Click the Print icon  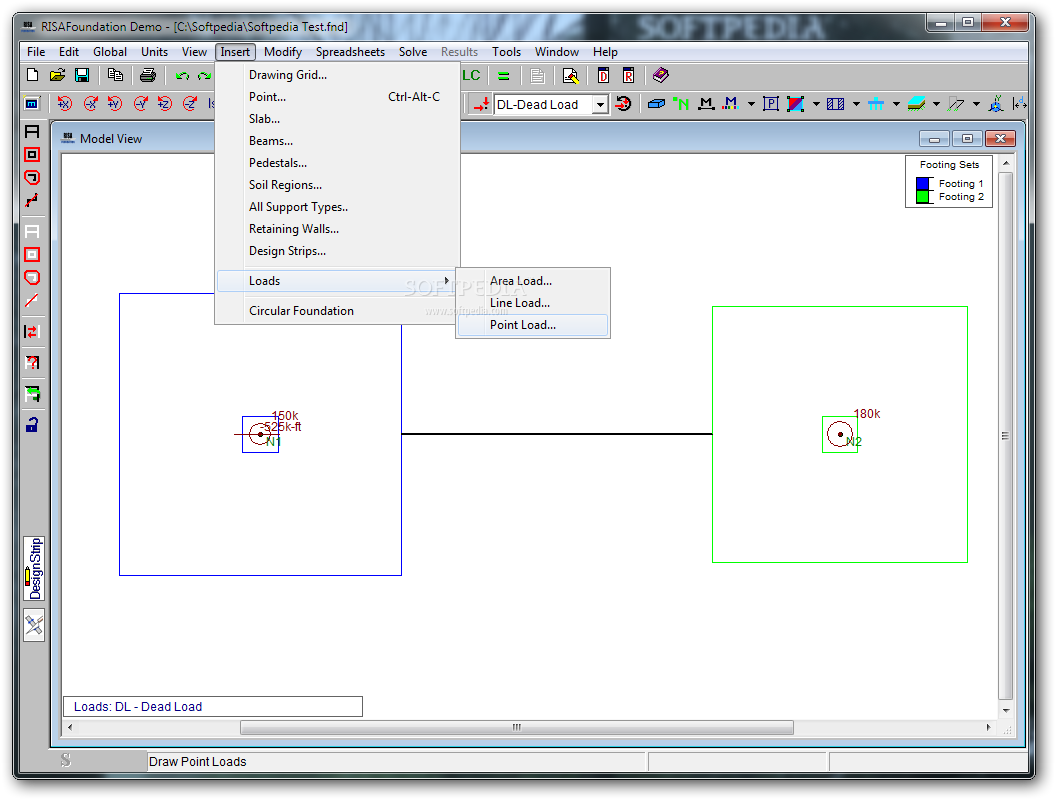point(147,75)
